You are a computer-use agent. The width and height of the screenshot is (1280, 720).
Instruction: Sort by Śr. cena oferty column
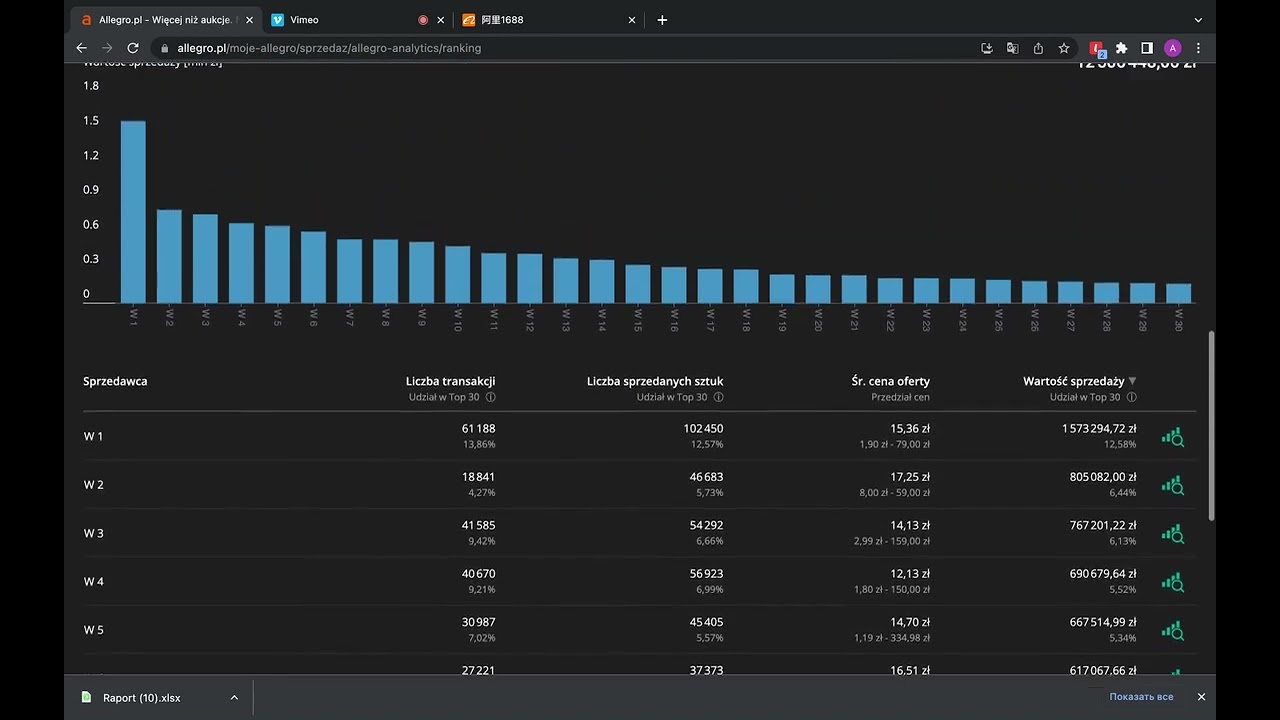click(890, 381)
